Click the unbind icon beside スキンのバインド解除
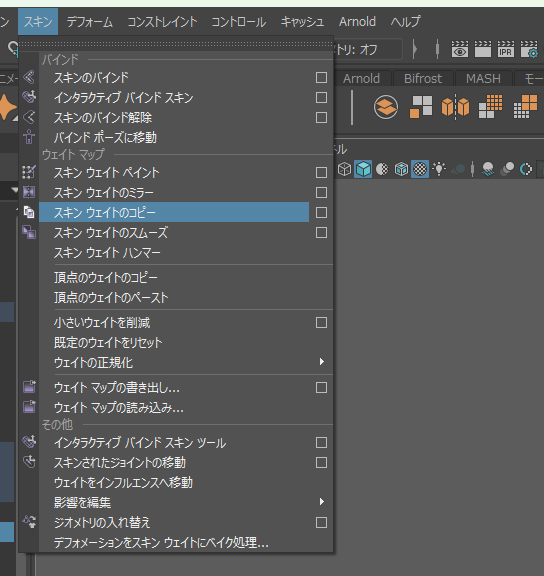This screenshot has width=544, height=576. point(29,118)
